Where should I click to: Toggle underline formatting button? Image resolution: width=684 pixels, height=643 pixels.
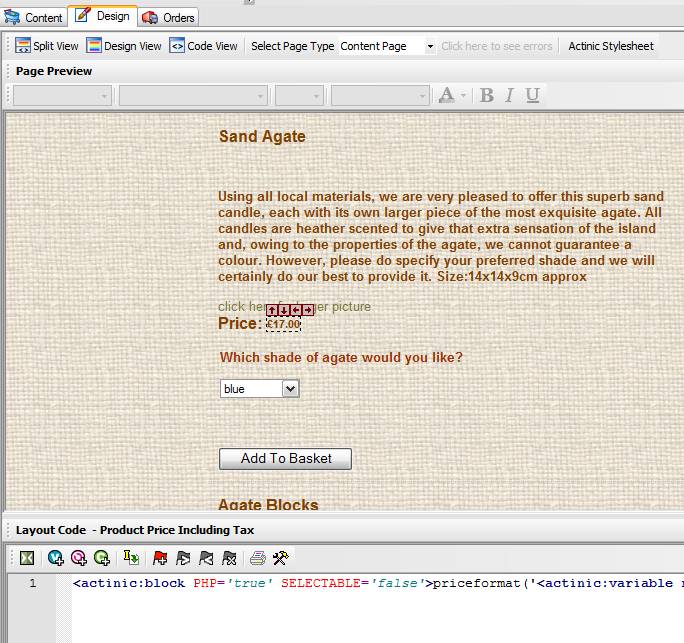[532, 95]
